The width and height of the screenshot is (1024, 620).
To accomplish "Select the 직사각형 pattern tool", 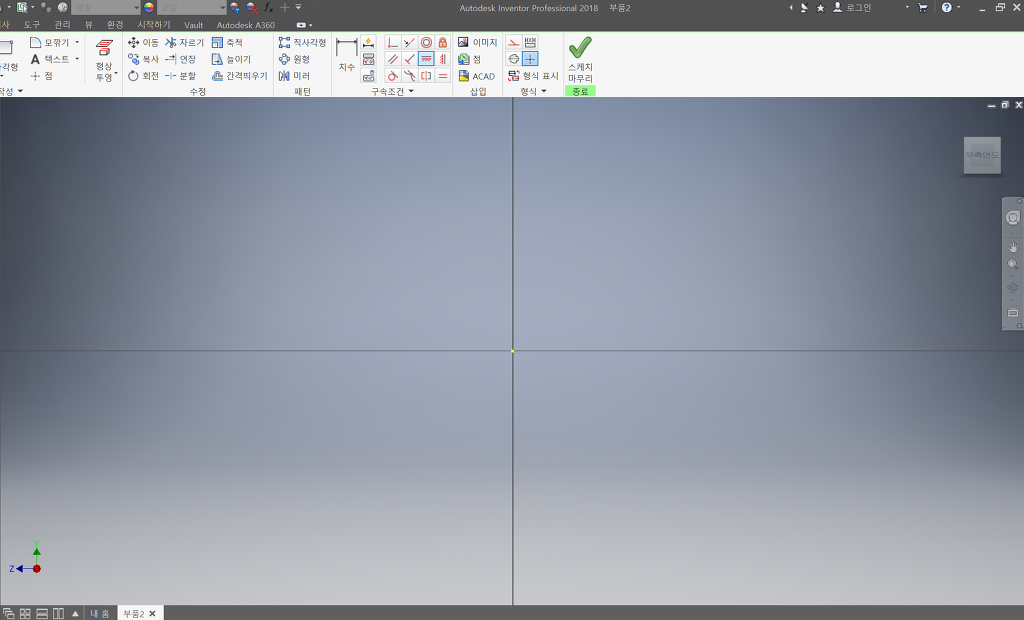I will click(x=302, y=42).
